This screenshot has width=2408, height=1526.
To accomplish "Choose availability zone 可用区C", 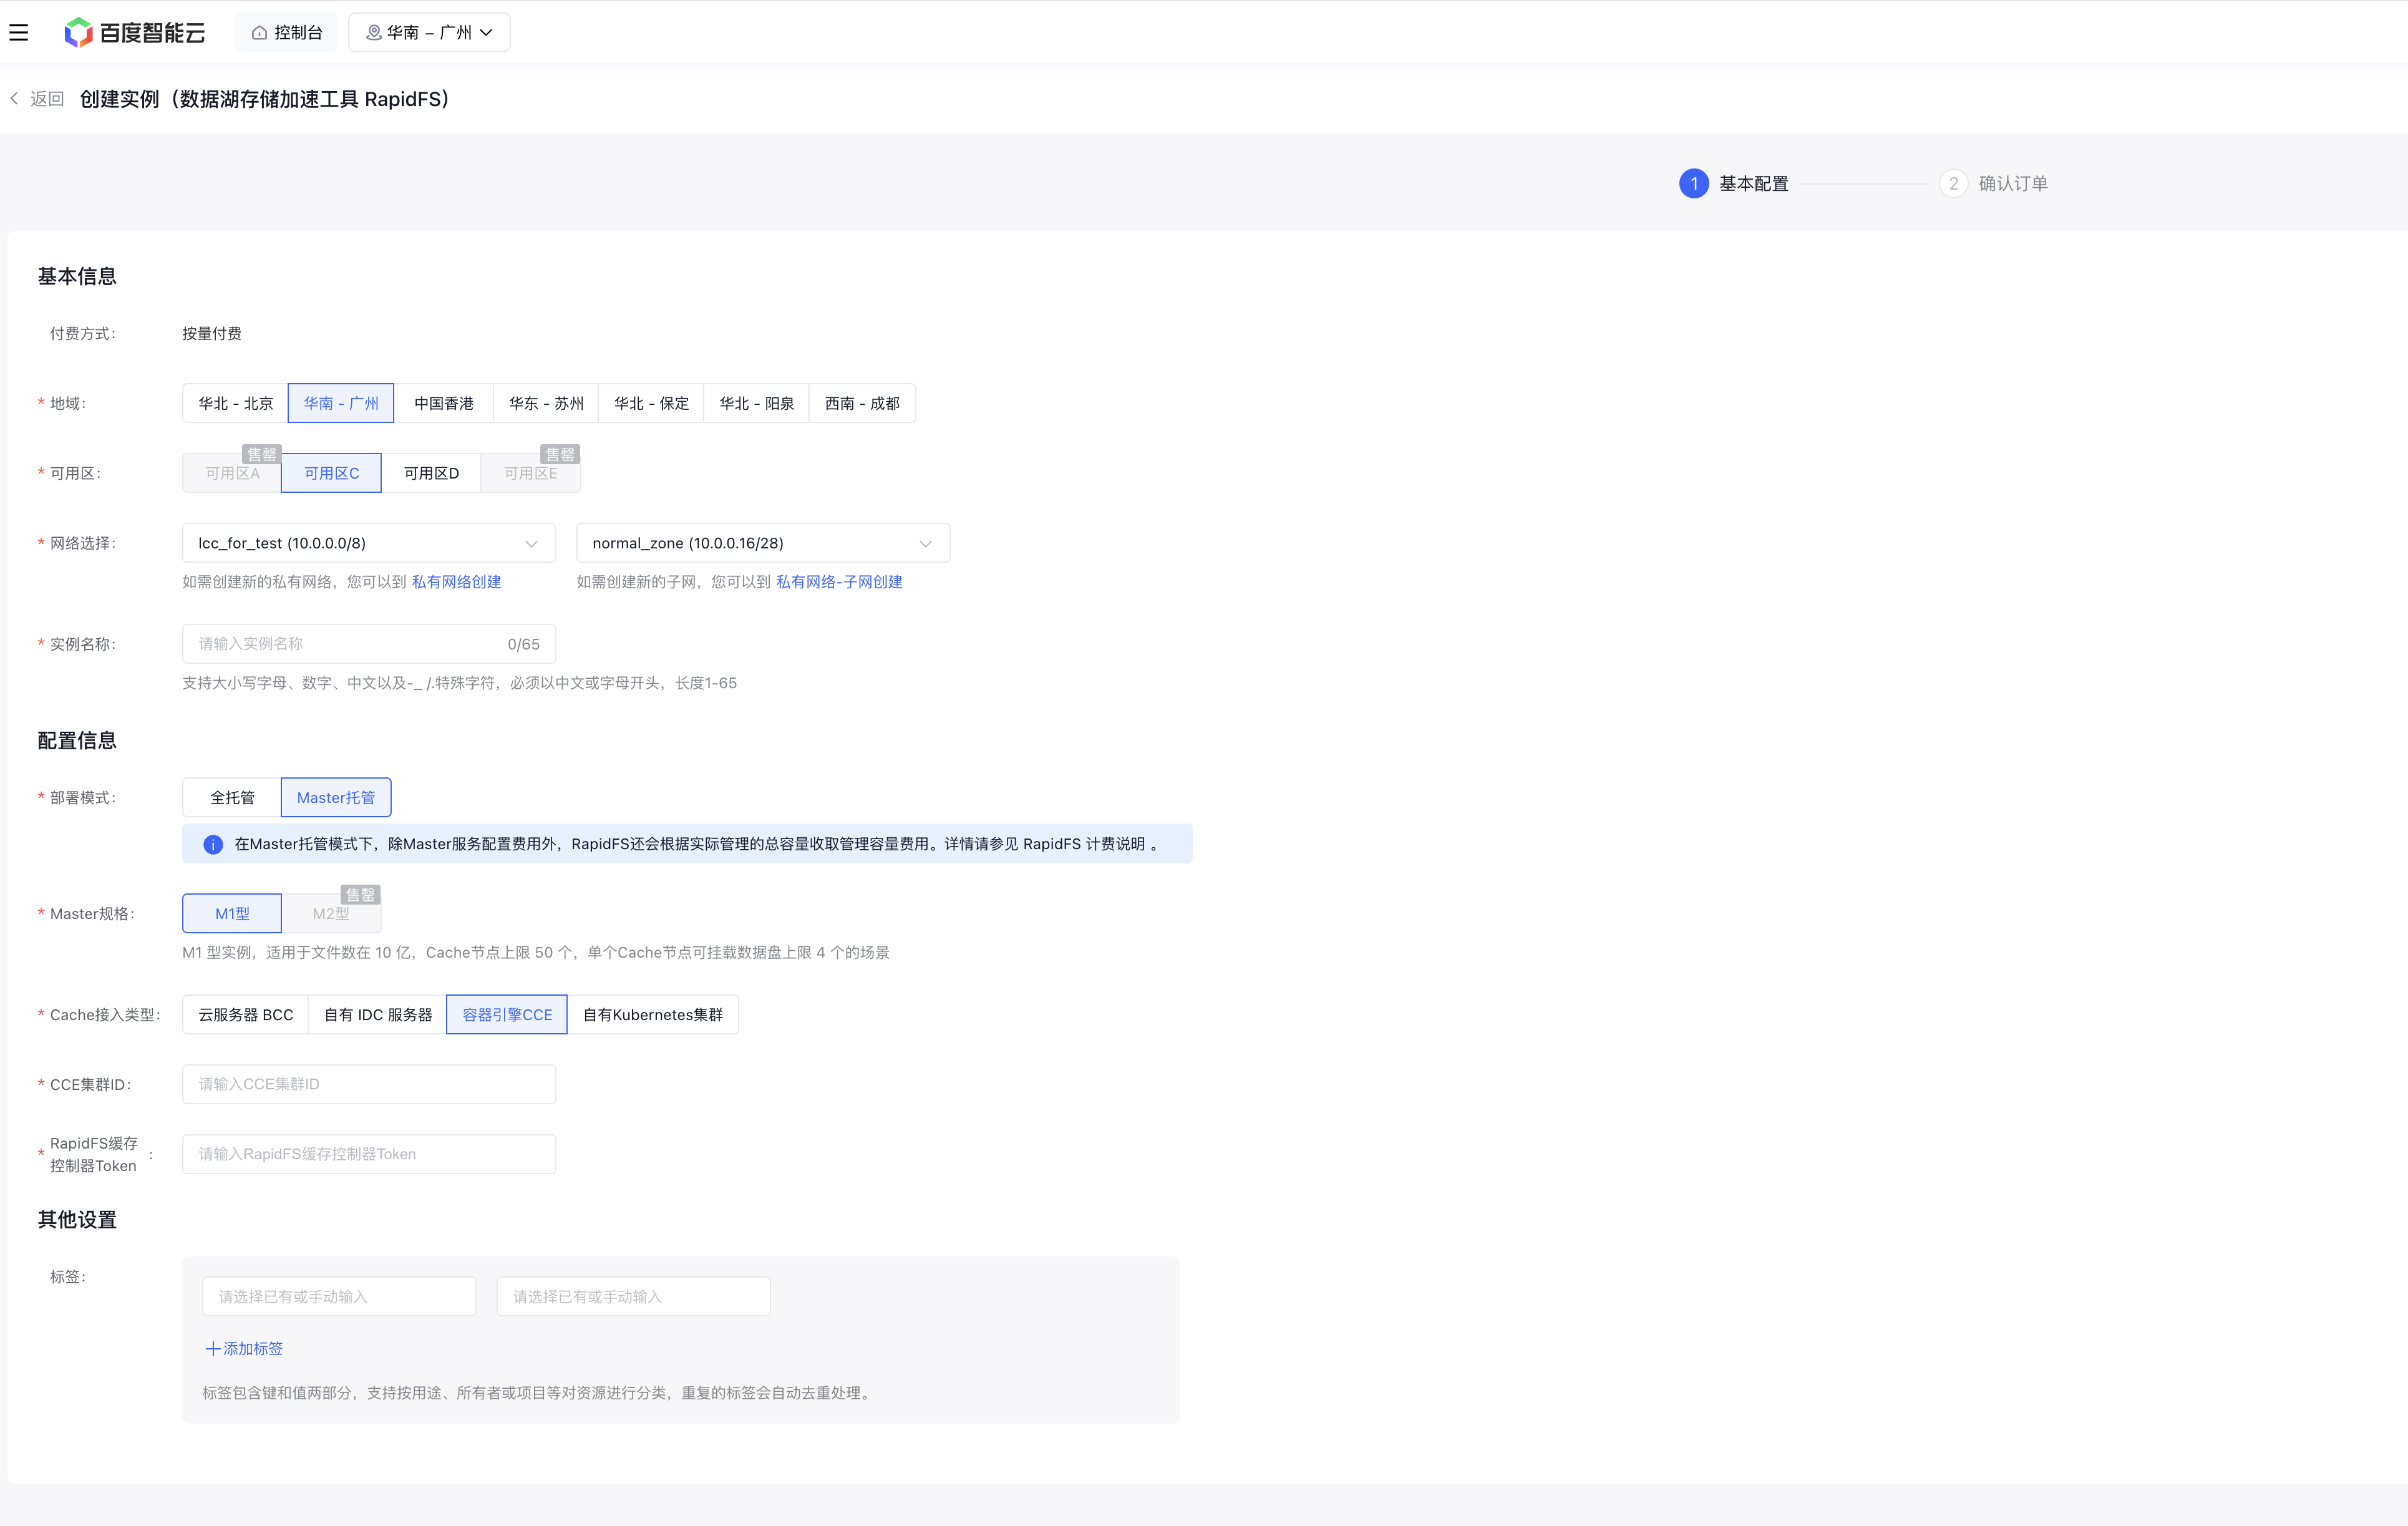I will (331, 473).
